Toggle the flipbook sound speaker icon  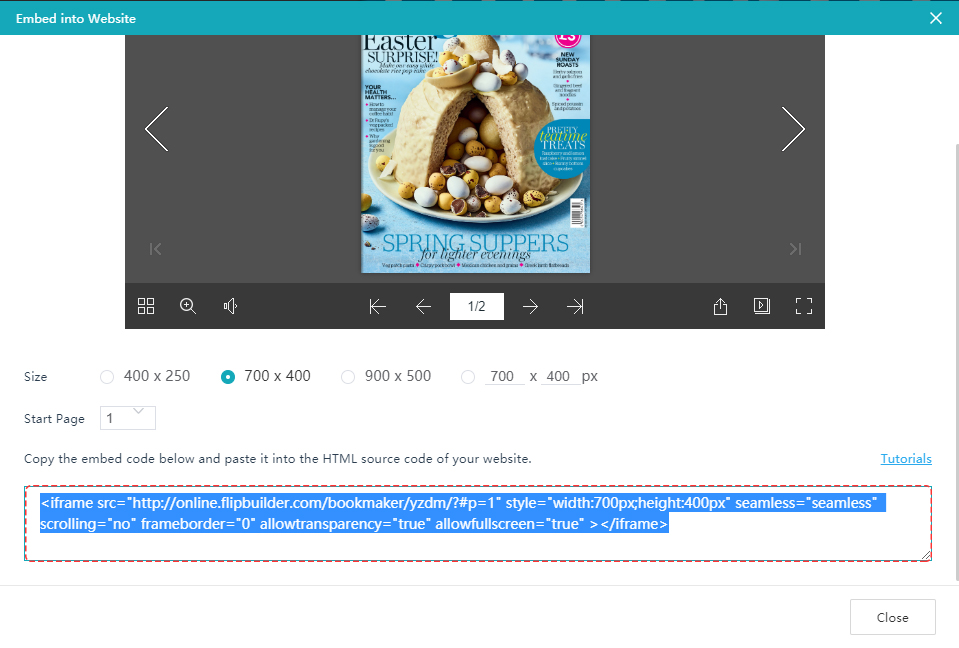click(x=230, y=306)
